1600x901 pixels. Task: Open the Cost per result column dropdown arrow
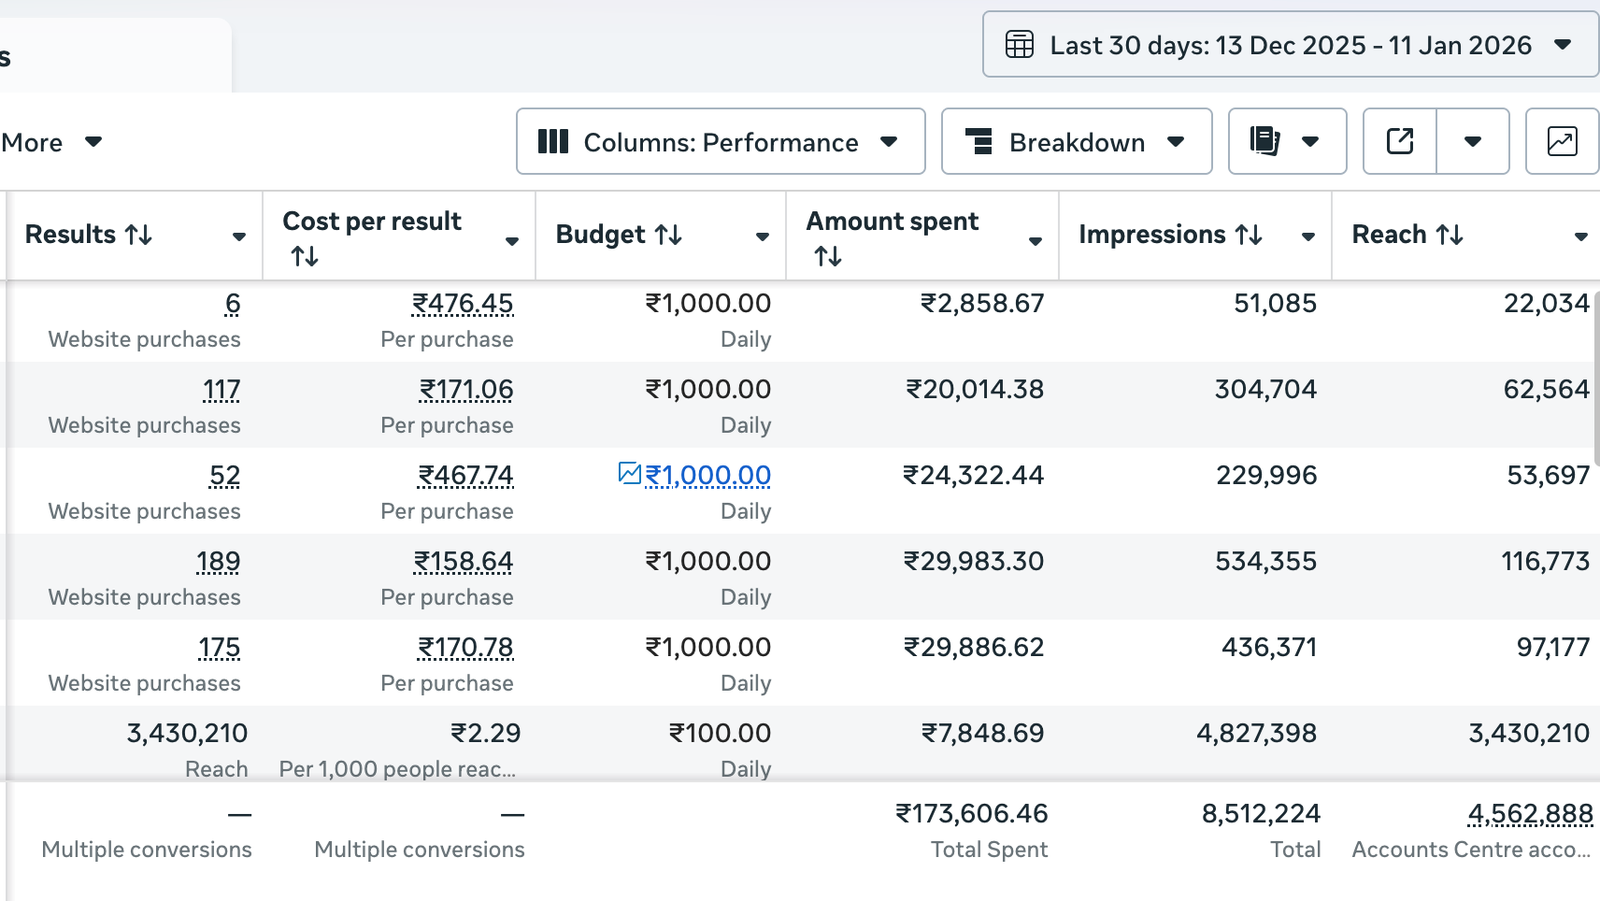click(x=512, y=241)
